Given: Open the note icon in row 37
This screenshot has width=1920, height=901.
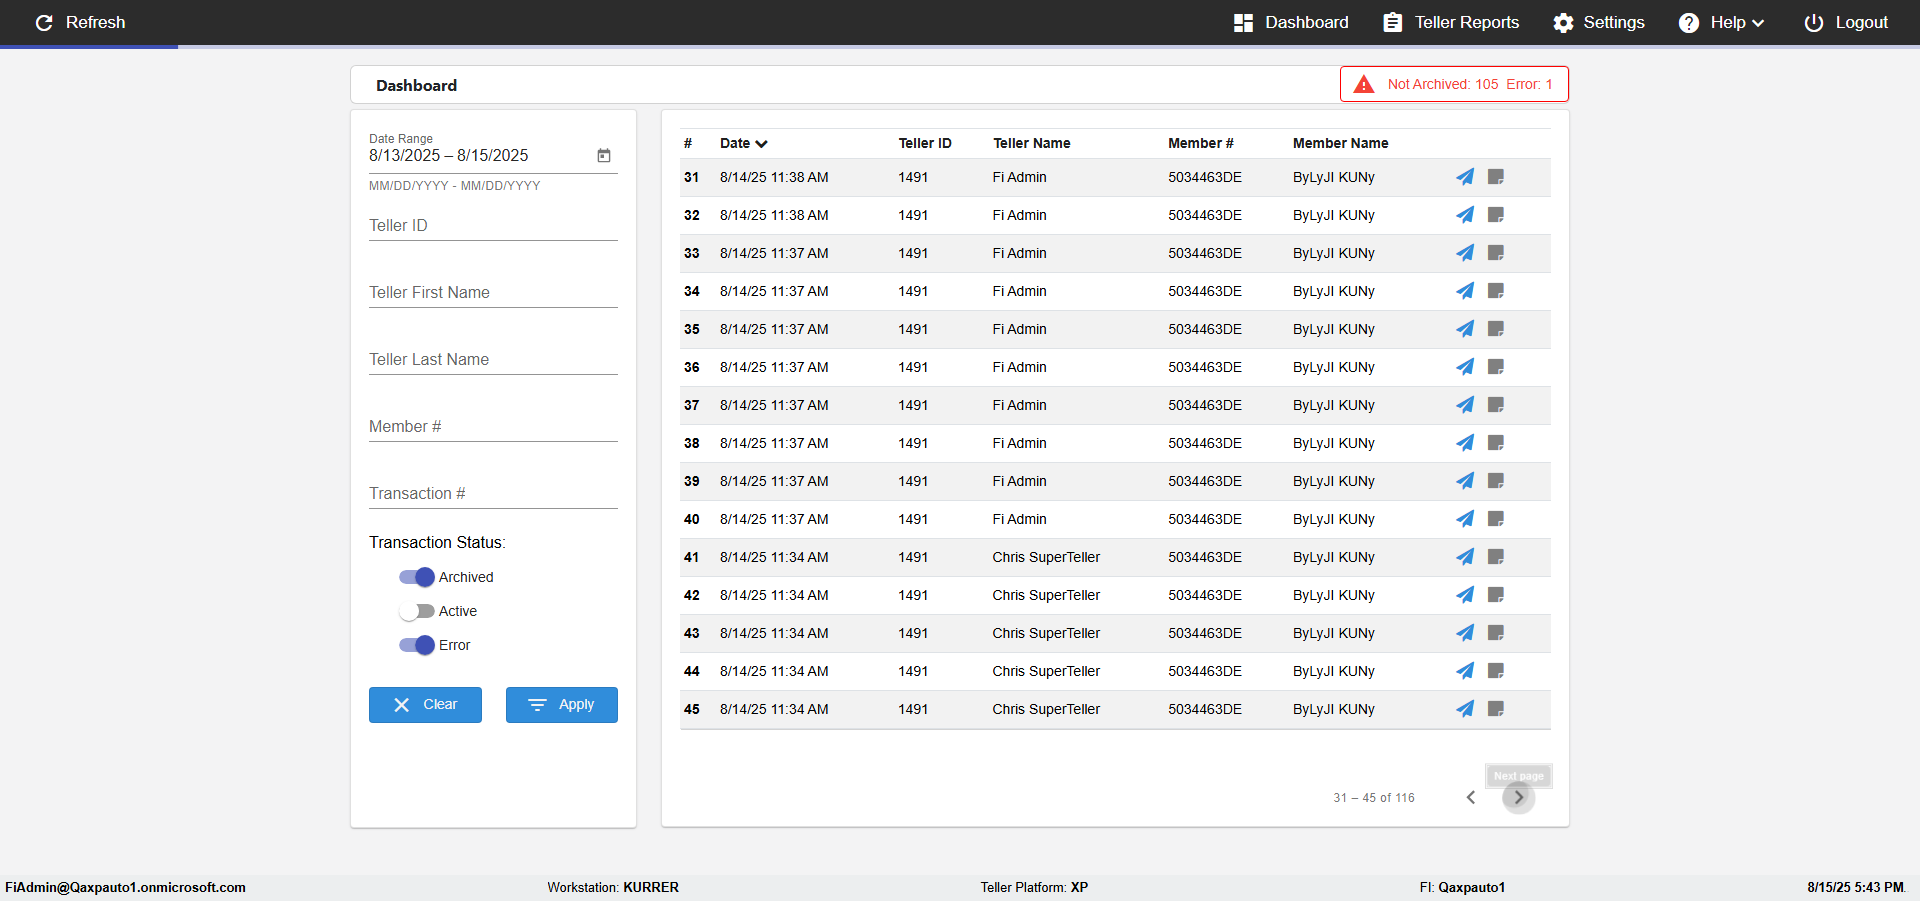Looking at the screenshot, I should tap(1496, 405).
